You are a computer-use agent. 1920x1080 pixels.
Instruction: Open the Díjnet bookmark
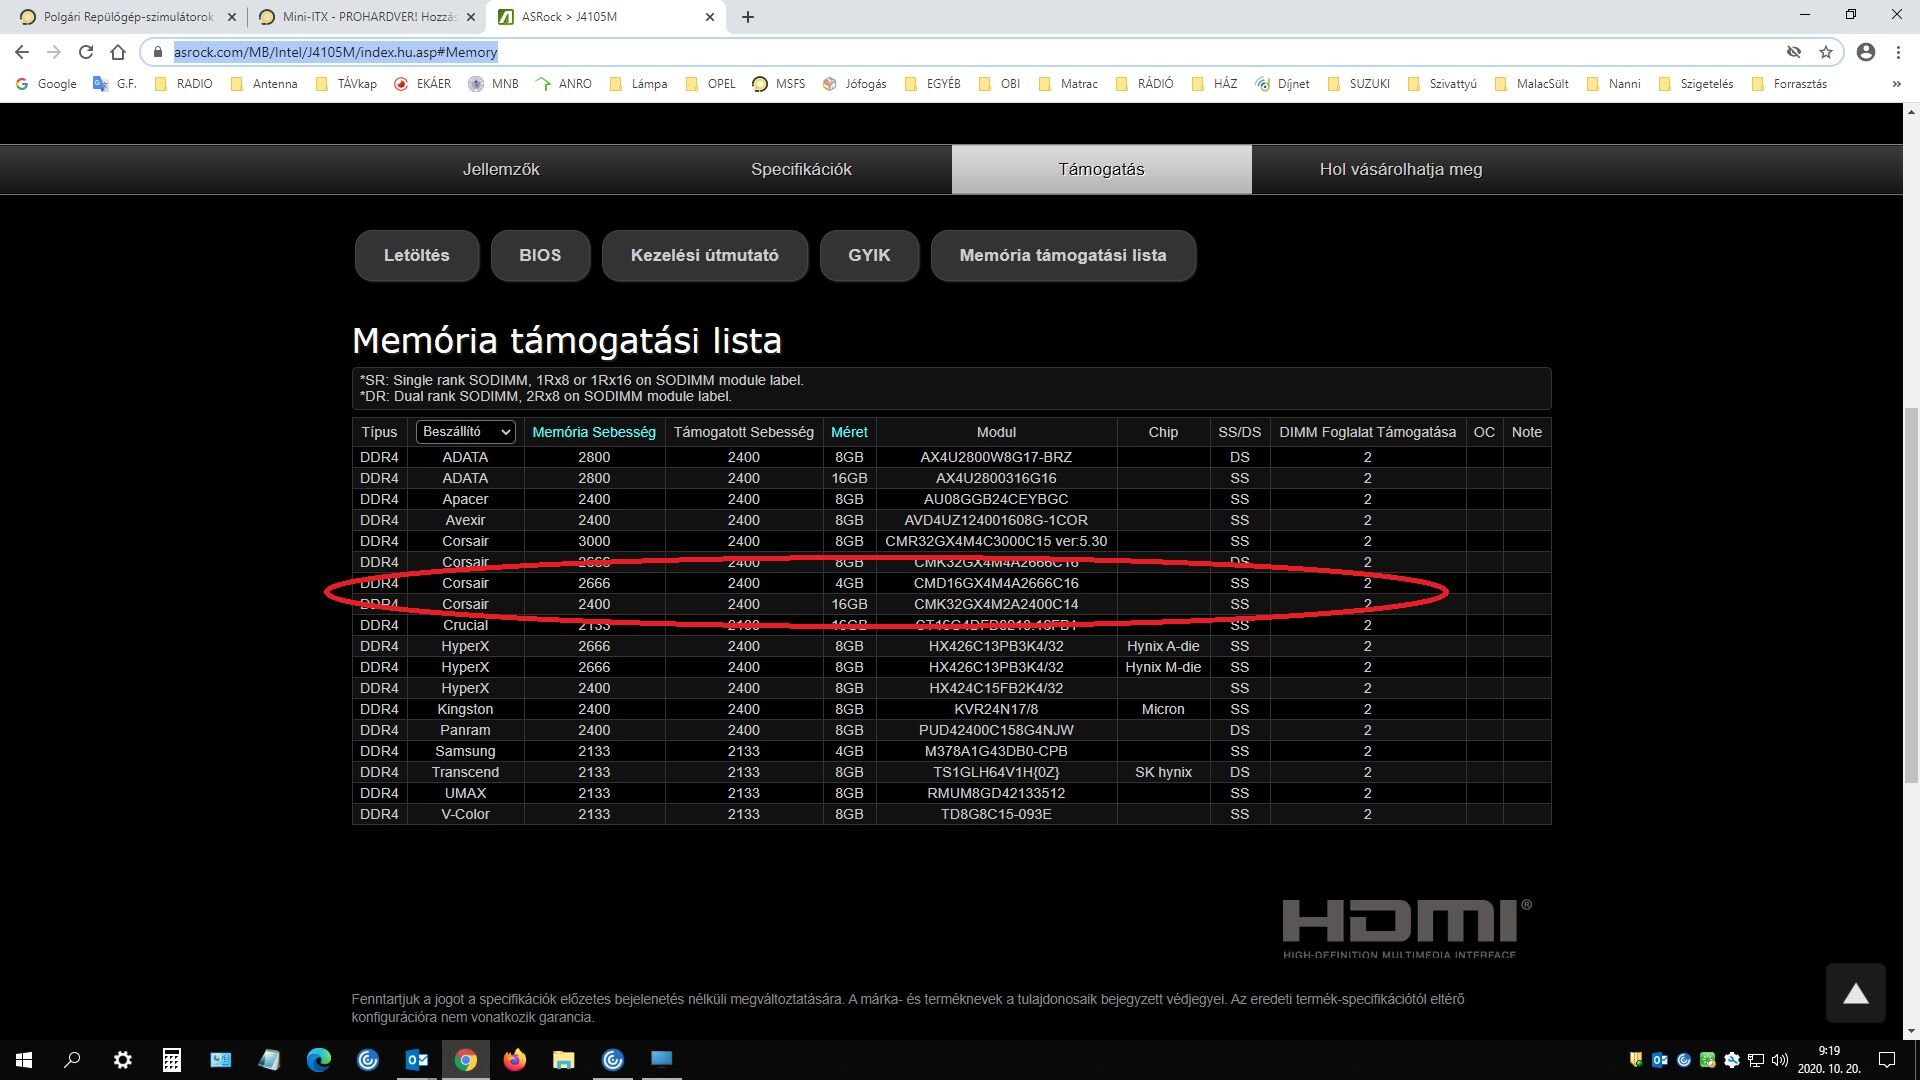[1283, 84]
